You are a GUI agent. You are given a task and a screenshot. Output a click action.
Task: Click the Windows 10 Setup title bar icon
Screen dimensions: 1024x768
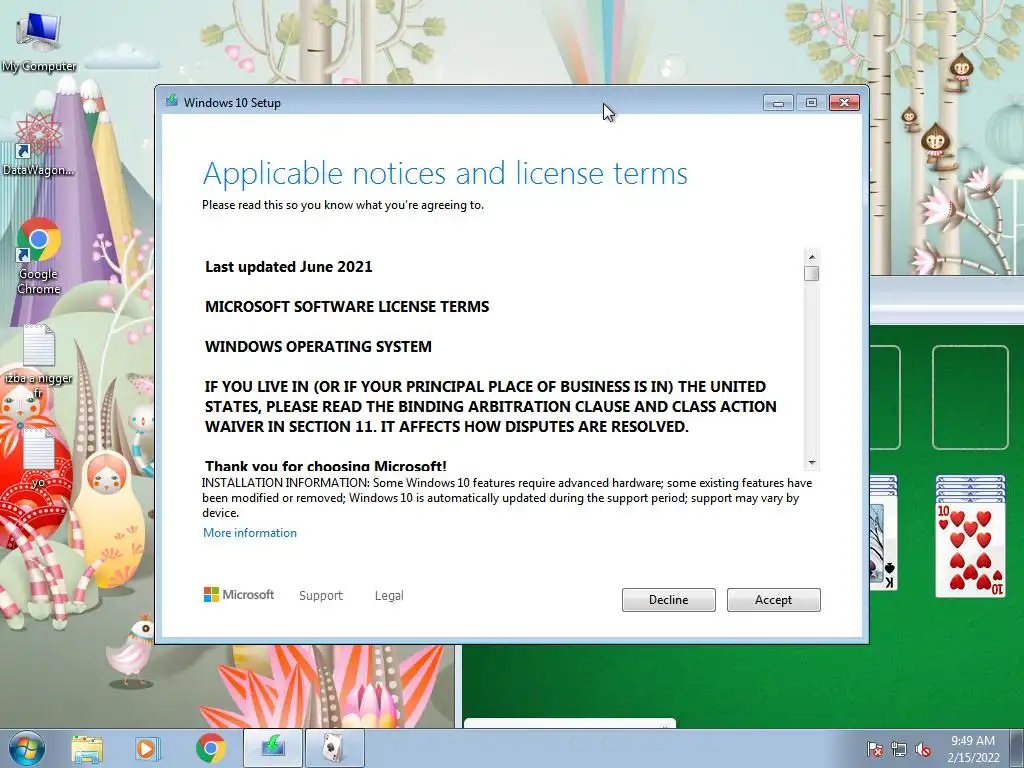pos(172,101)
